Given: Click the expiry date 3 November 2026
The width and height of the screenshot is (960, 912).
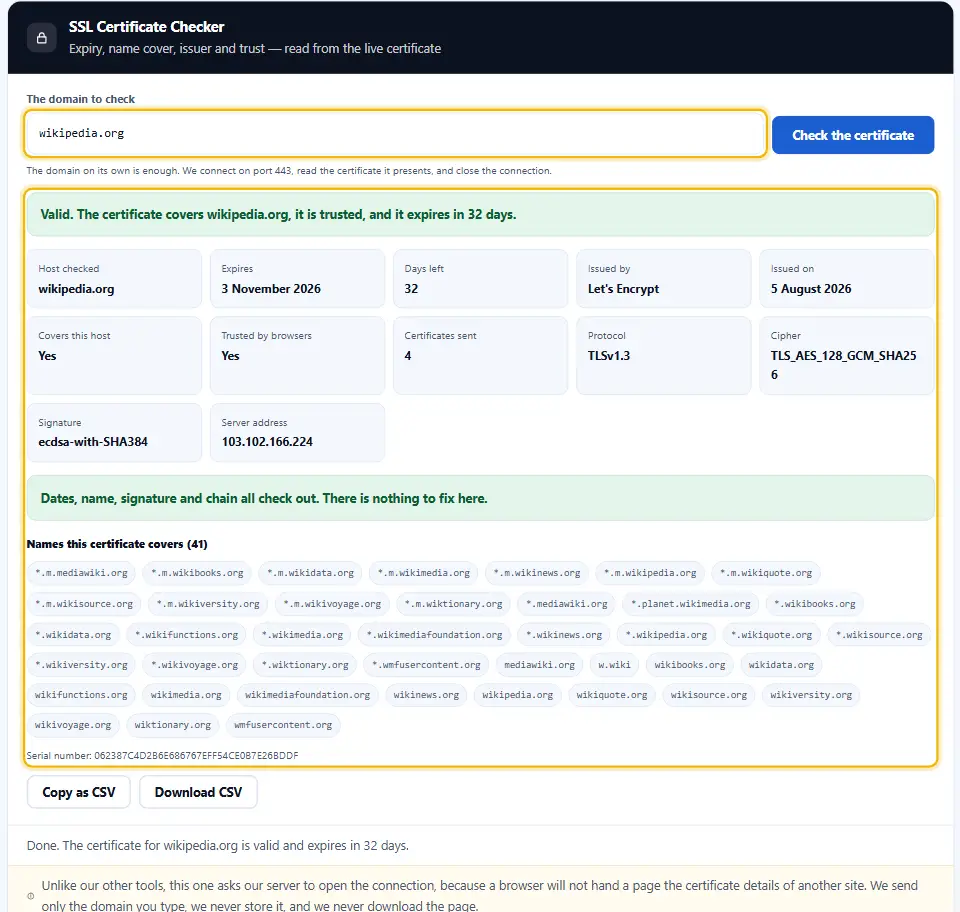Looking at the screenshot, I should pos(271,289).
